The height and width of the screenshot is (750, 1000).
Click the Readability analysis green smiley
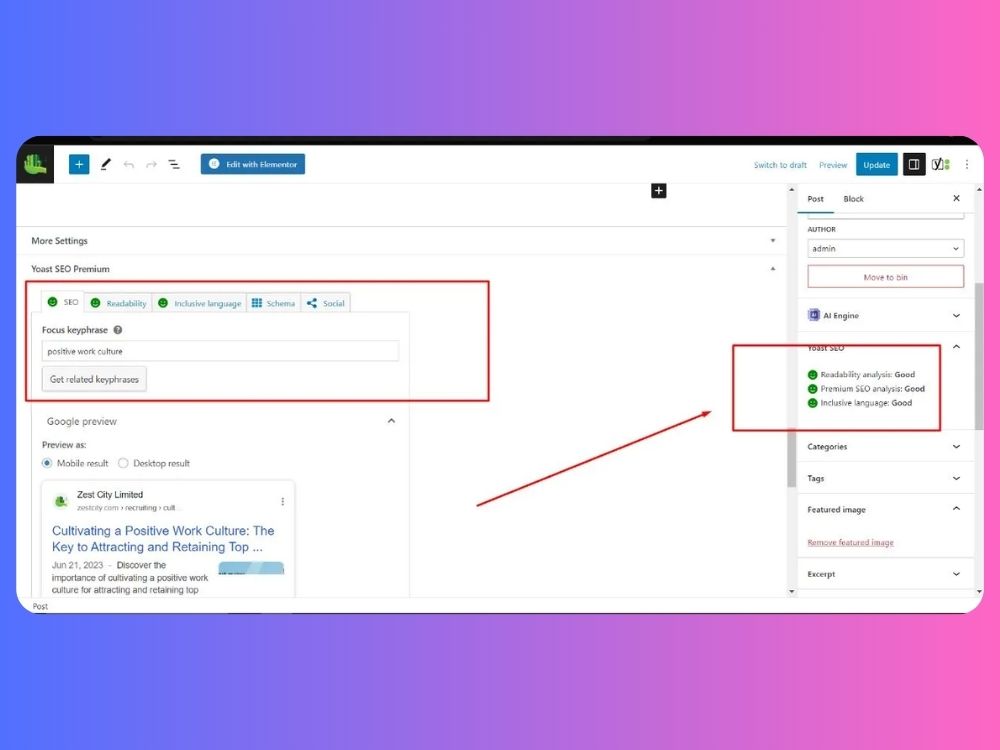(x=812, y=375)
